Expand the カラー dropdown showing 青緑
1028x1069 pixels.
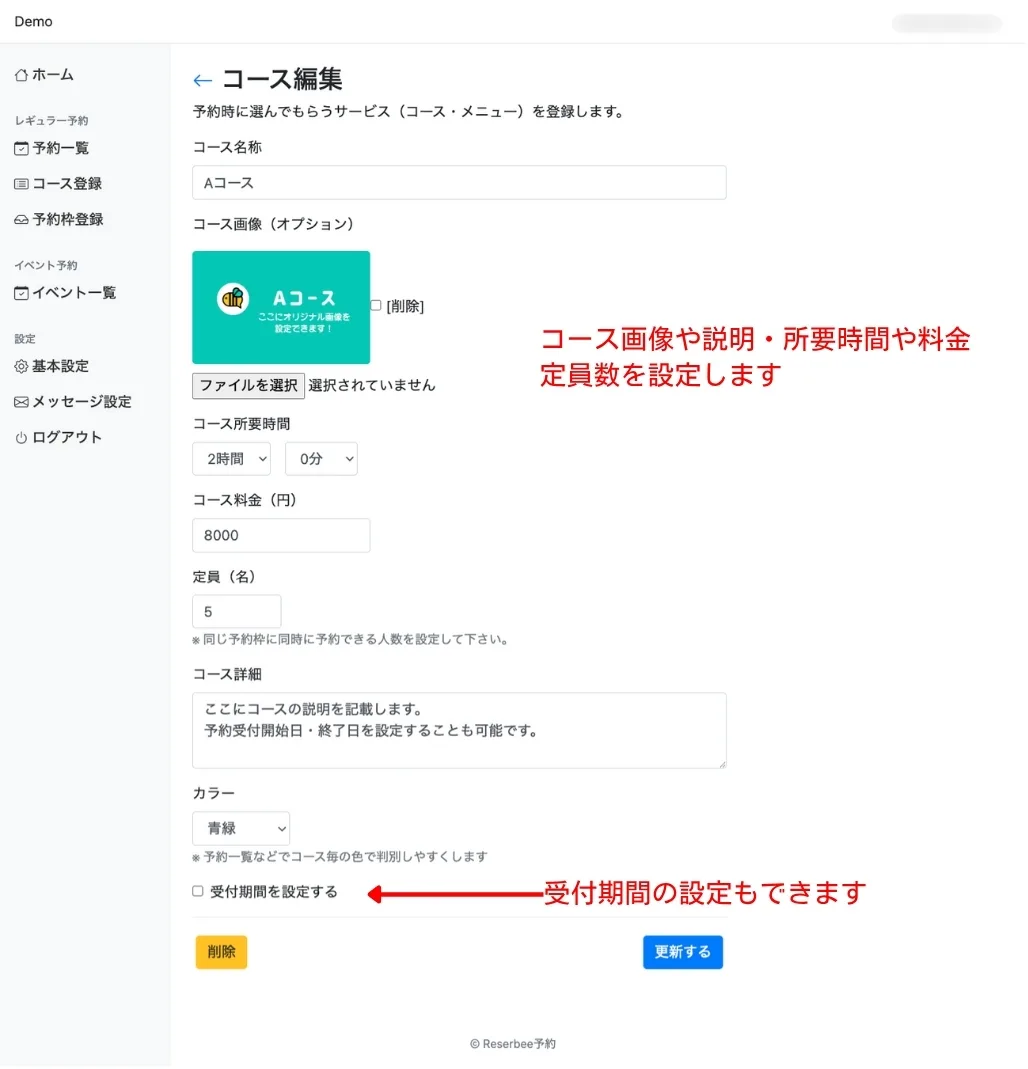[241, 828]
